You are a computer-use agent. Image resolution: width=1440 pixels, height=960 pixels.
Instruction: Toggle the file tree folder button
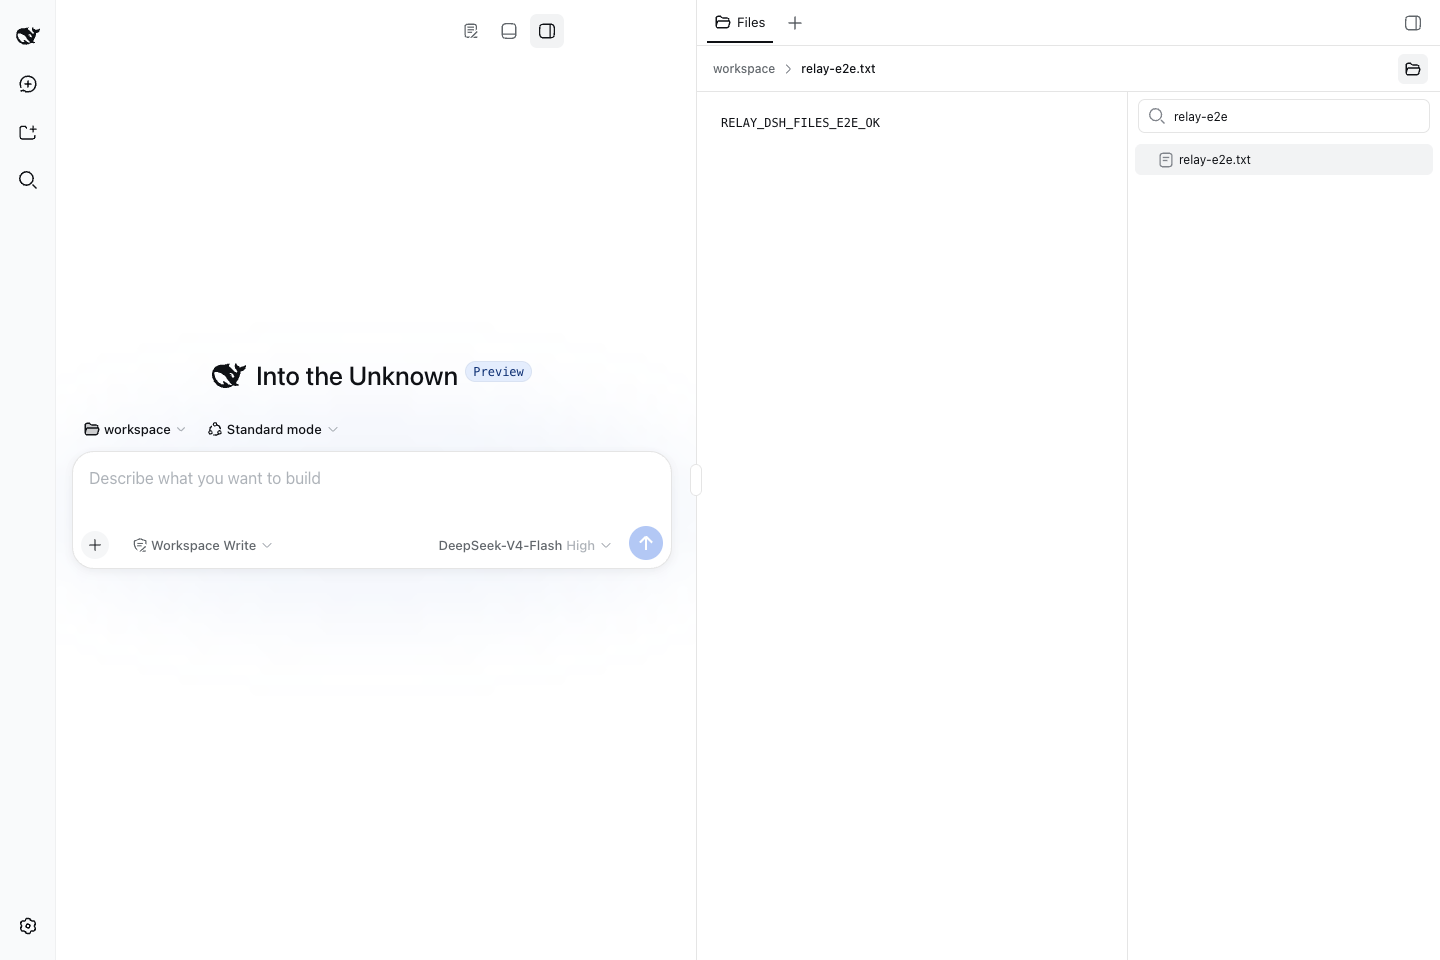(1413, 69)
